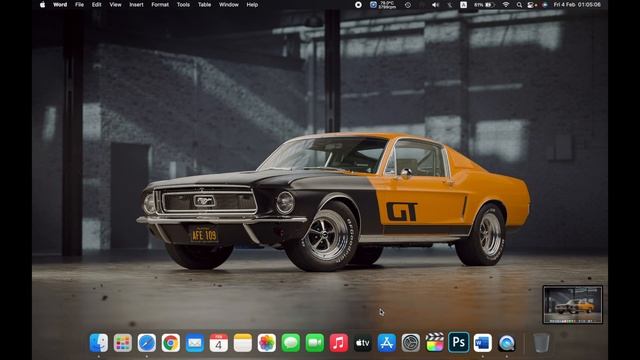
Task: Open System Preferences from the Dock
Action: [x=411, y=343]
